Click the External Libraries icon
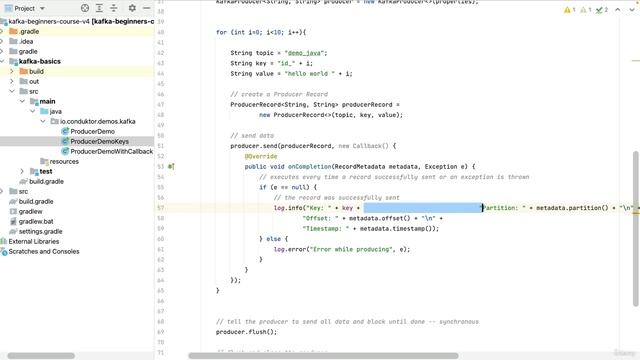 (4, 241)
